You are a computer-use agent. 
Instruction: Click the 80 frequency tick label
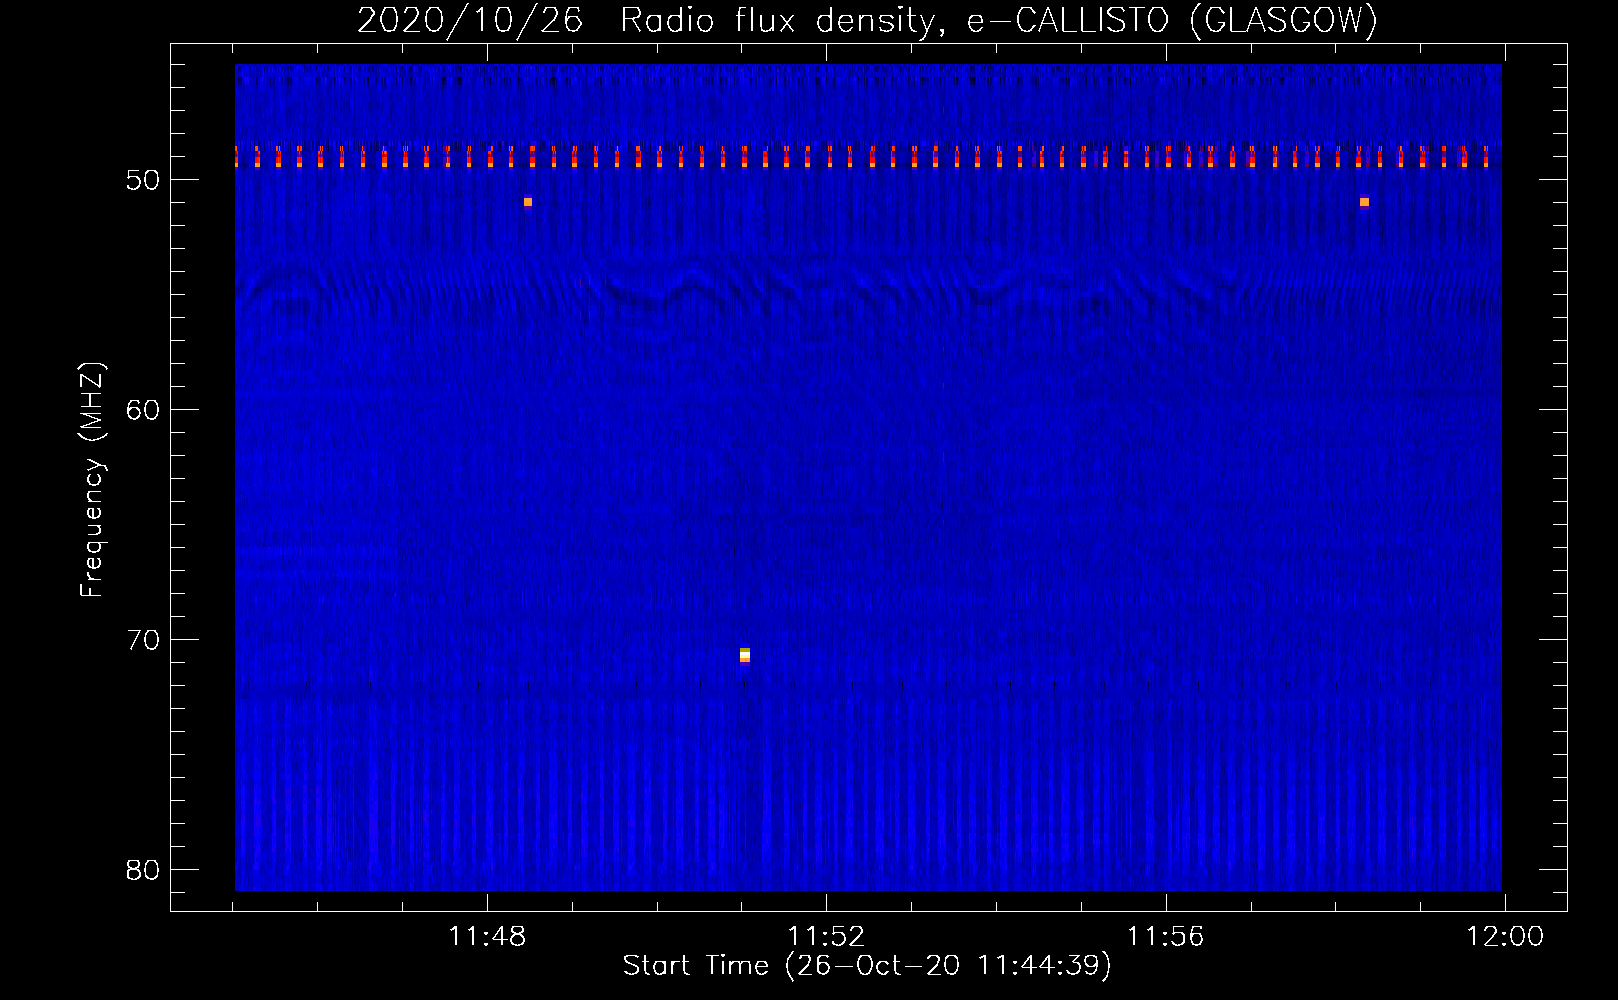point(143,870)
